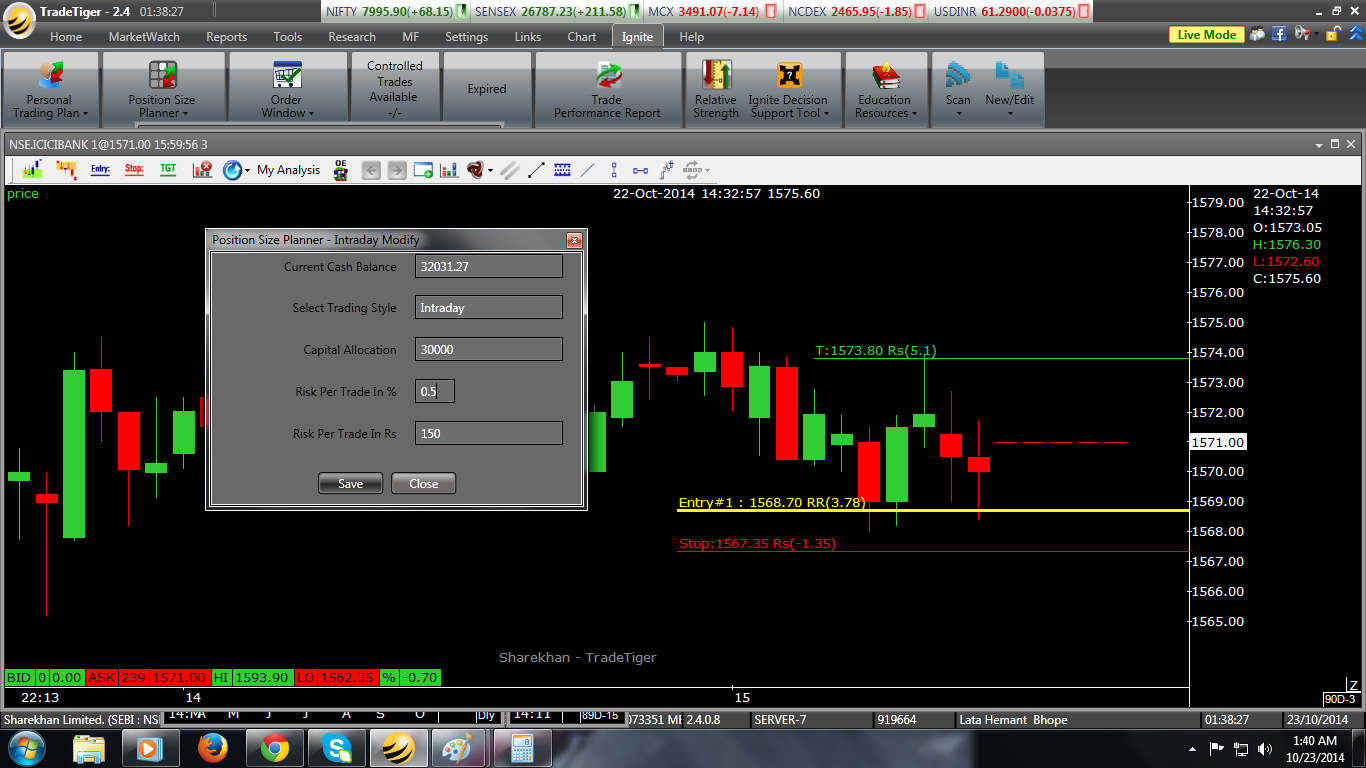Click the red swirl icon in chart toolbar
The width and height of the screenshot is (1366, 768).
coord(475,170)
